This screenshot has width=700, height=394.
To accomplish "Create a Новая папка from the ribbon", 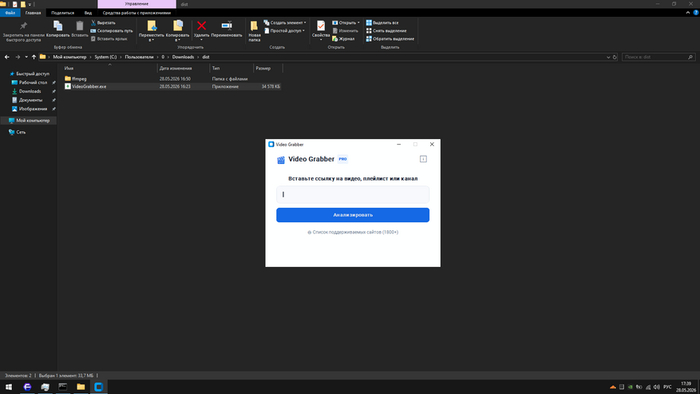I will pyautogui.click(x=254, y=31).
